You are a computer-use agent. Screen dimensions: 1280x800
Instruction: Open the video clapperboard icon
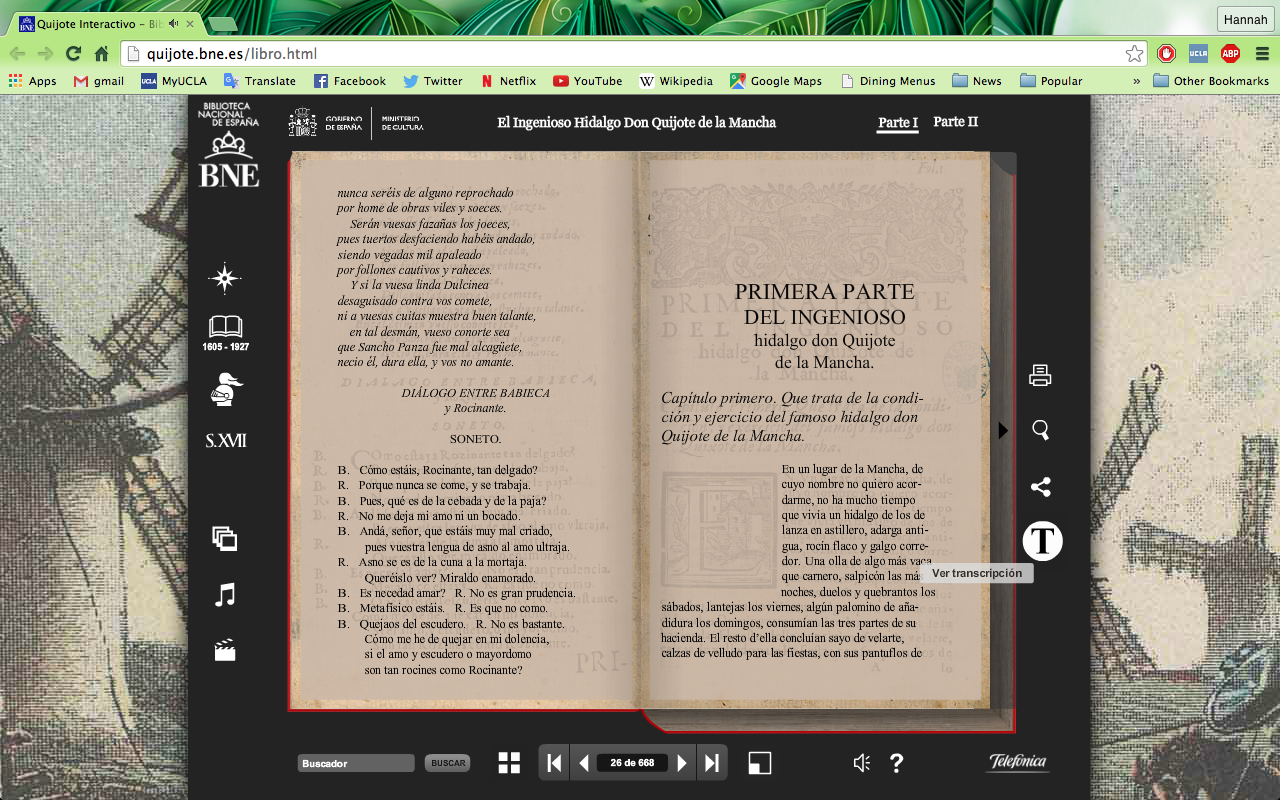[225, 651]
